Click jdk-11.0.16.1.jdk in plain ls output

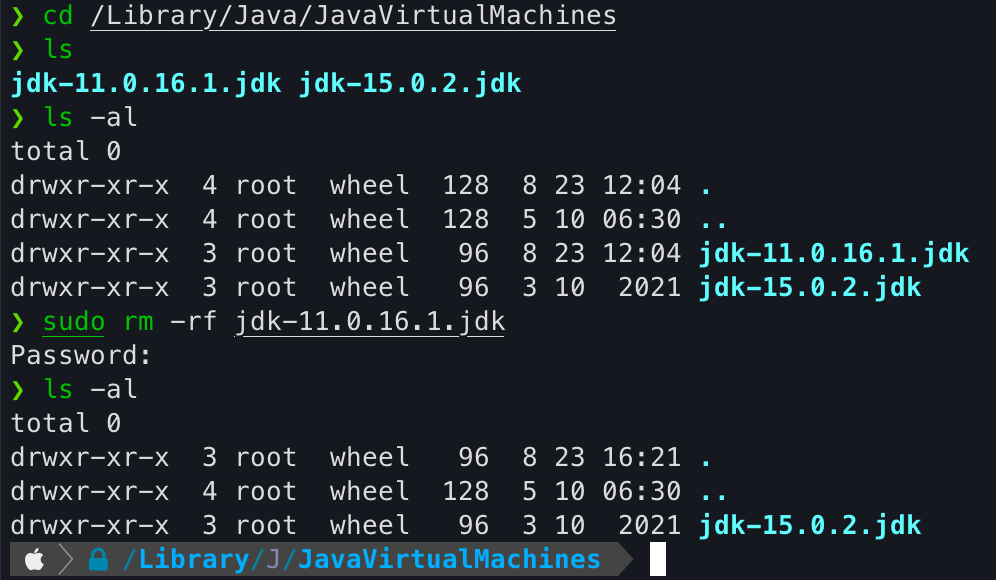[146, 83]
